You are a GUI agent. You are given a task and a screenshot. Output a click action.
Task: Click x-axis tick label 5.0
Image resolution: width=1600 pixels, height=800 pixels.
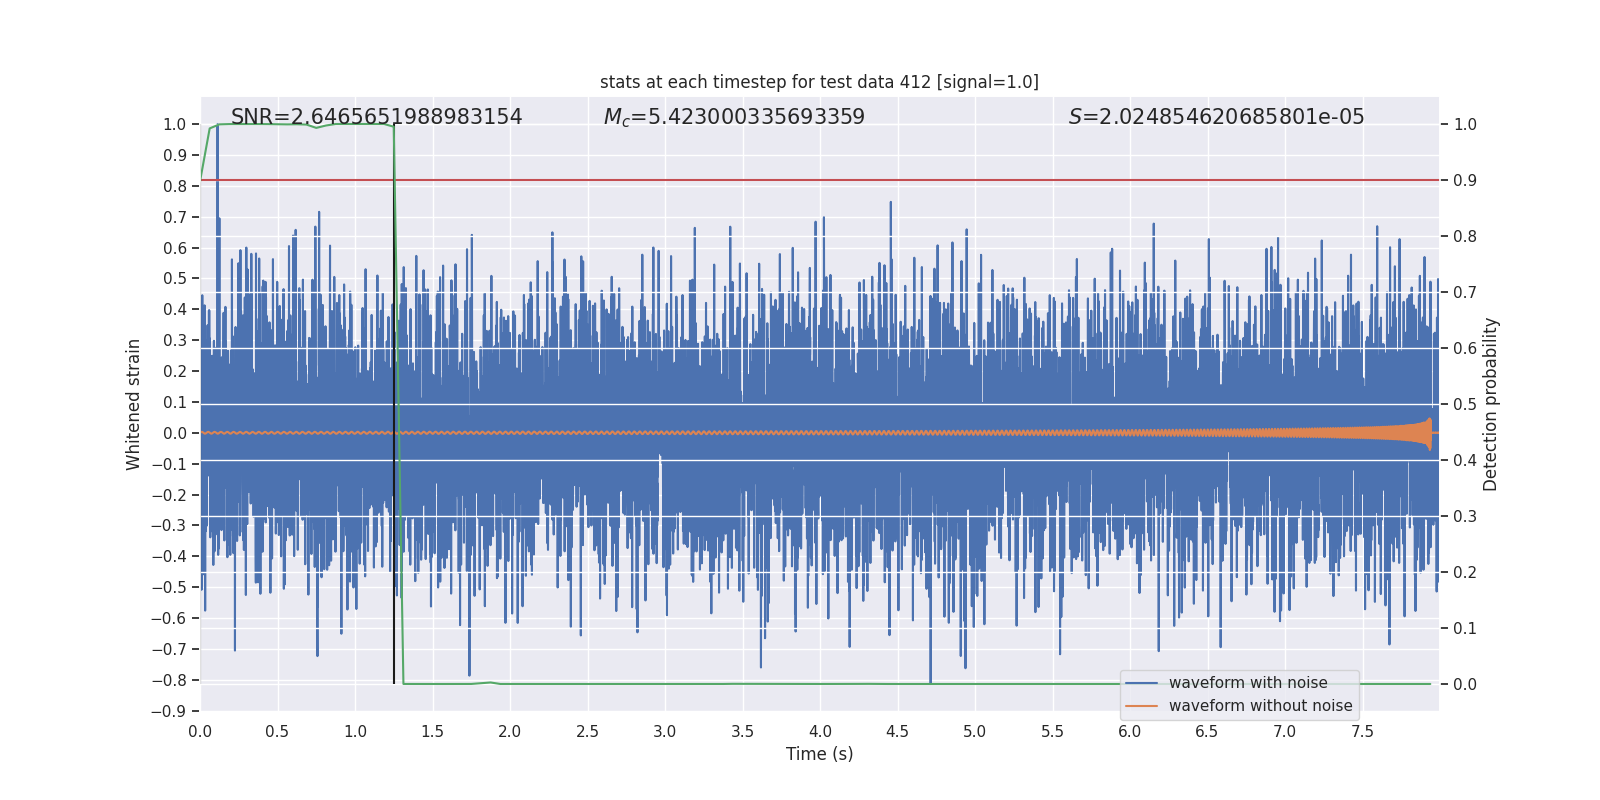974,732
